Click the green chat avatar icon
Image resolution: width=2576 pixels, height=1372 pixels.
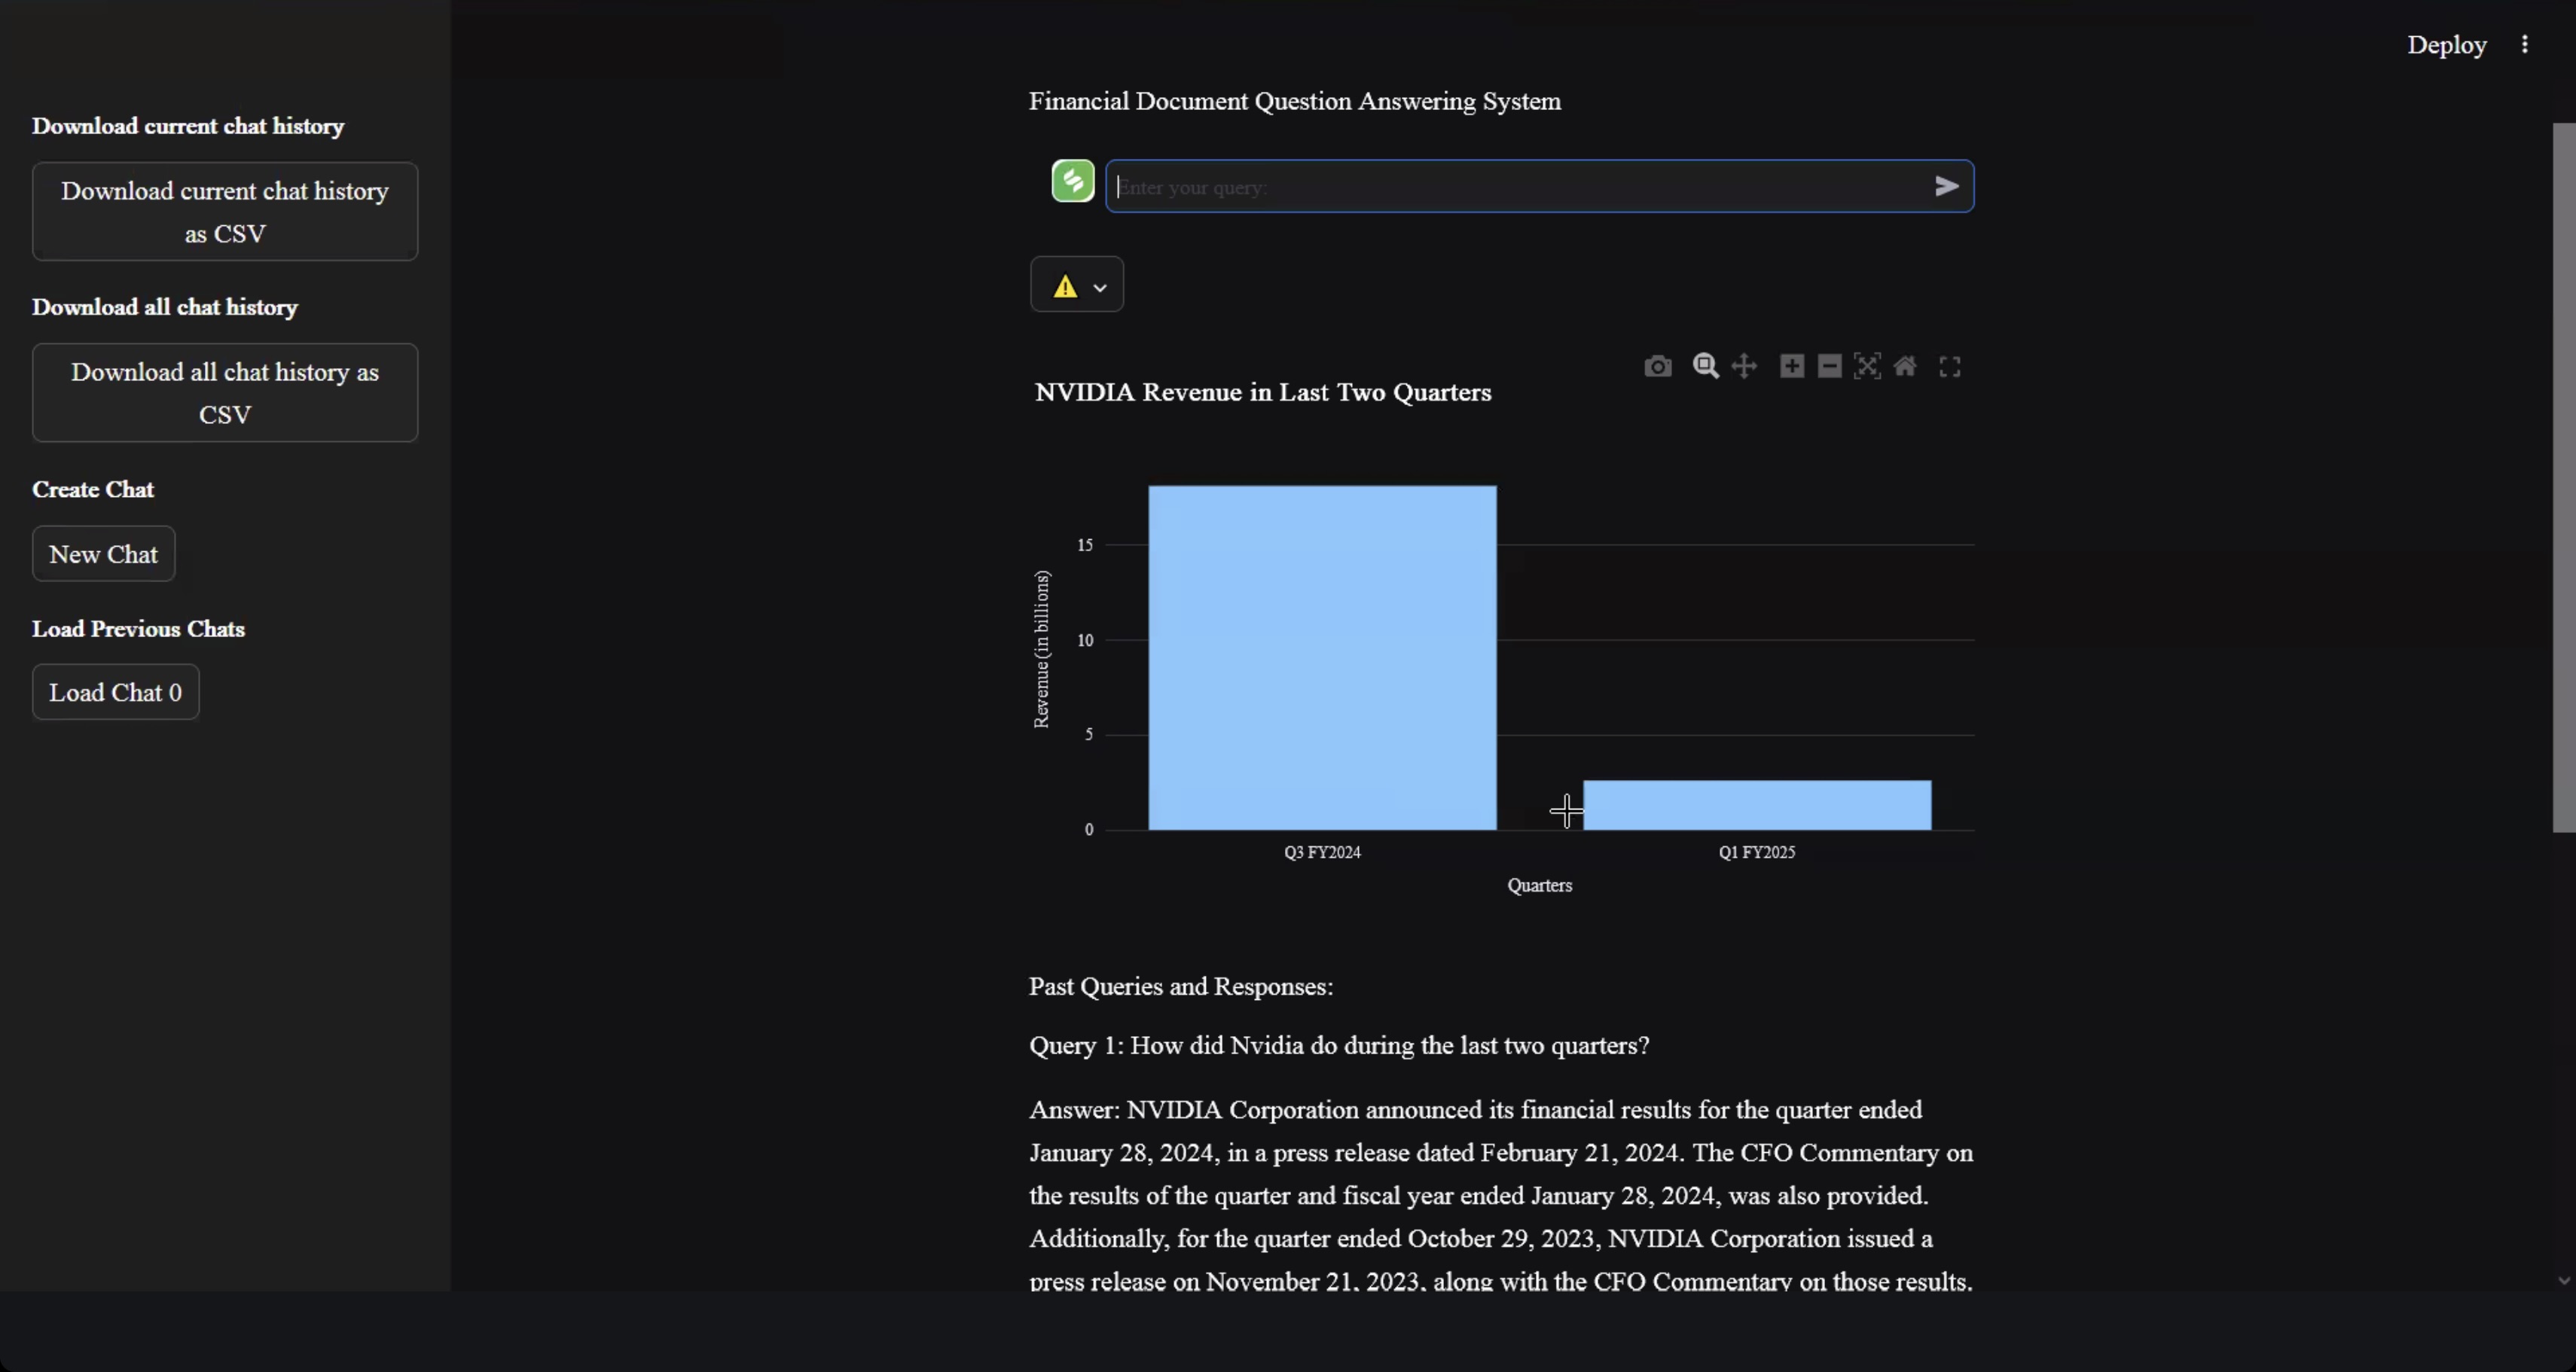point(1073,181)
